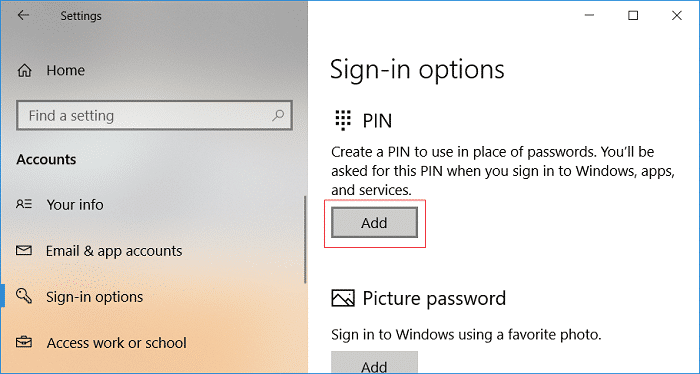The image size is (700, 374).
Task: Click the Your info person icon
Action: (x=24, y=204)
